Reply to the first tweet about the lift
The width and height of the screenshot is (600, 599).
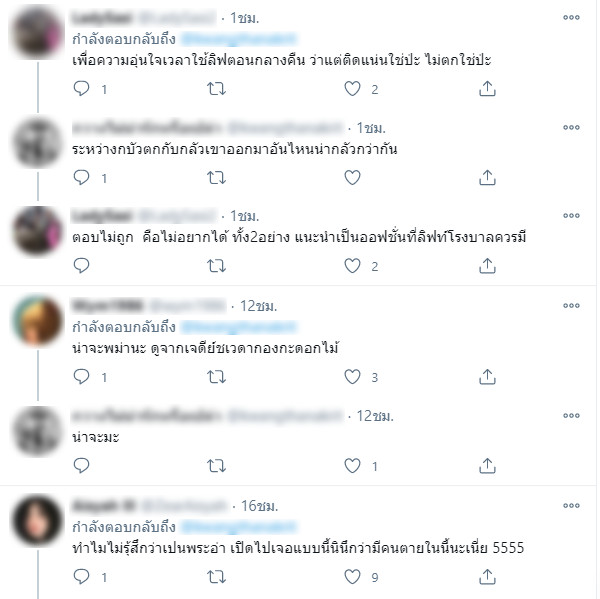pos(81,89)
